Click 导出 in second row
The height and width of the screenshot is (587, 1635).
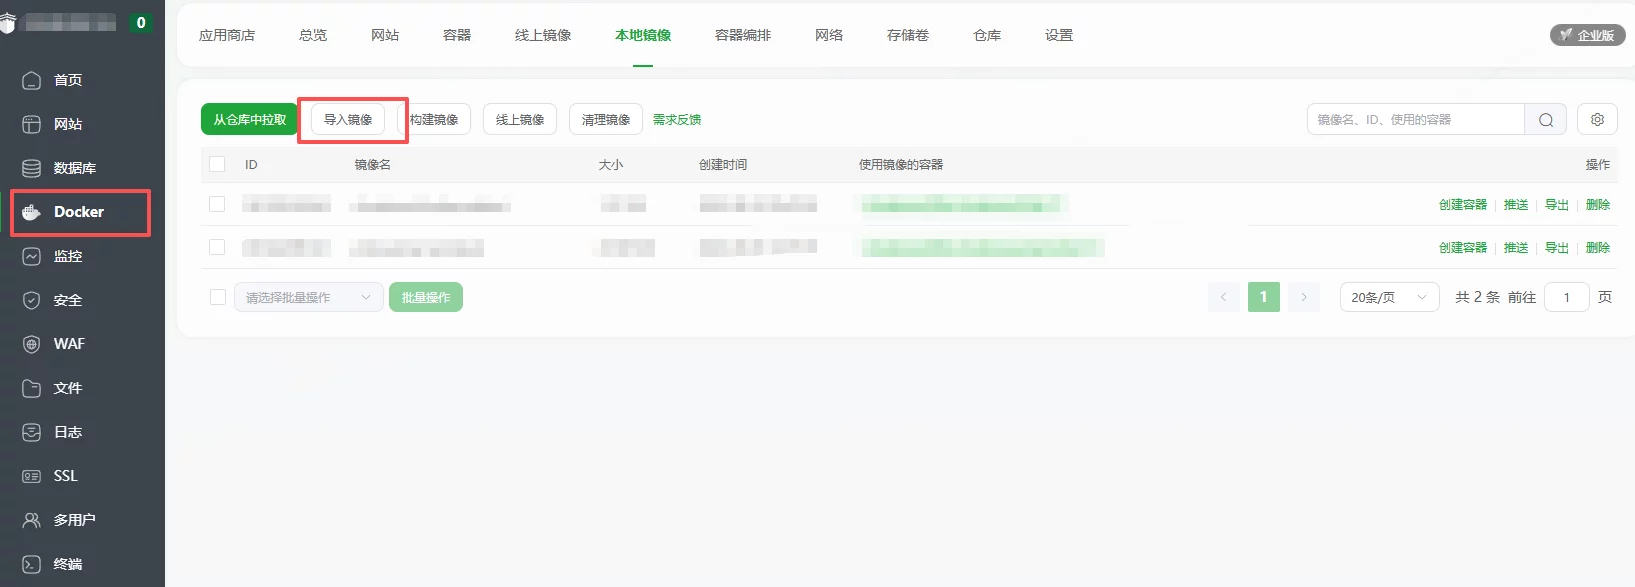point(1557,247)
